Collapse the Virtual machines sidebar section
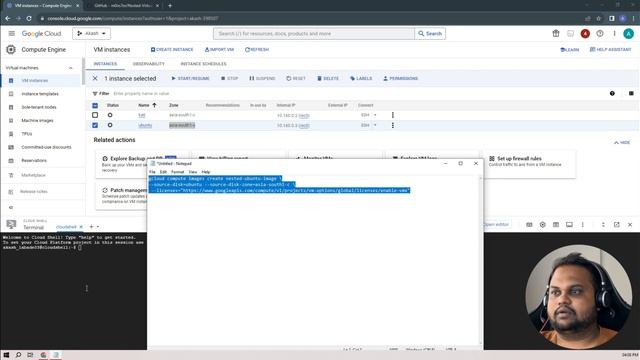Screen dimensions: 640x360 71,68
